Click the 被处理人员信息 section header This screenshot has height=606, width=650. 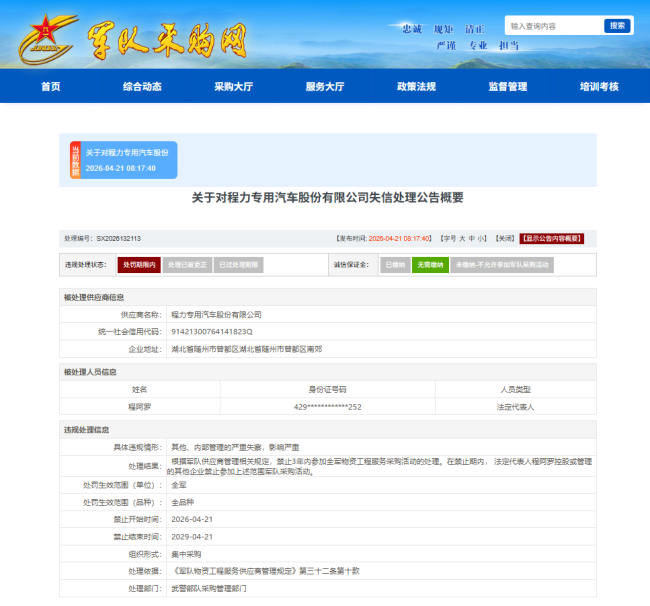(90, 372)
